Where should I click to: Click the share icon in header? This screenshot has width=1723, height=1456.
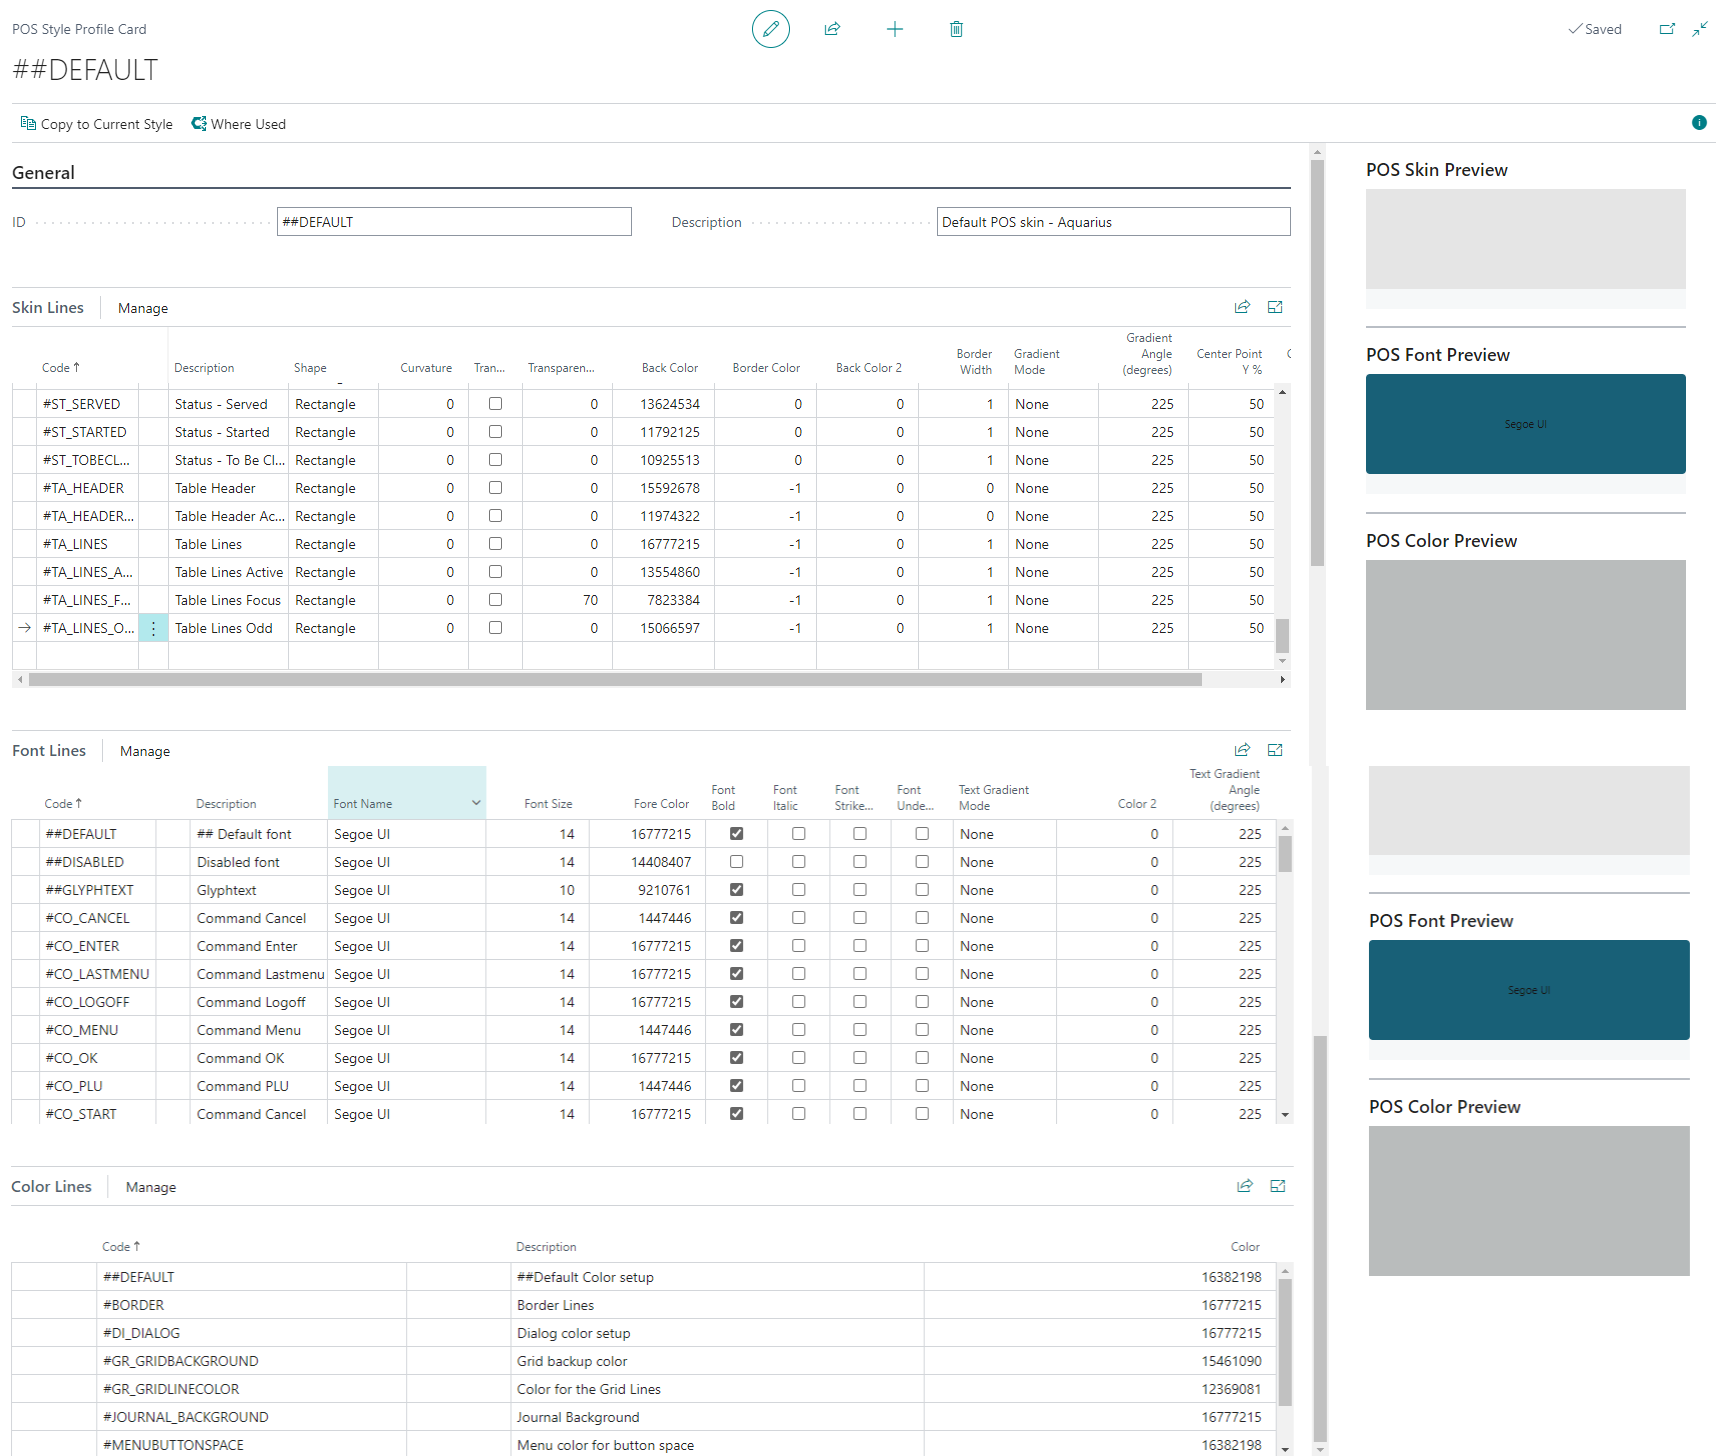[832, 29]
